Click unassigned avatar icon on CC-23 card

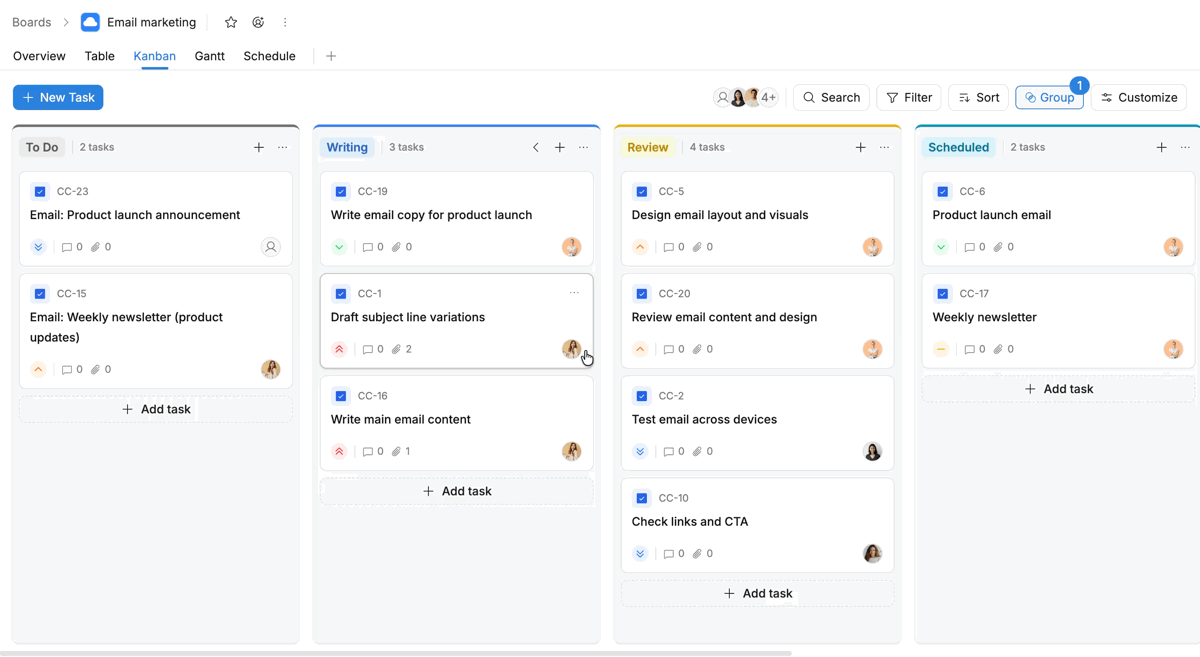point(271,247)
